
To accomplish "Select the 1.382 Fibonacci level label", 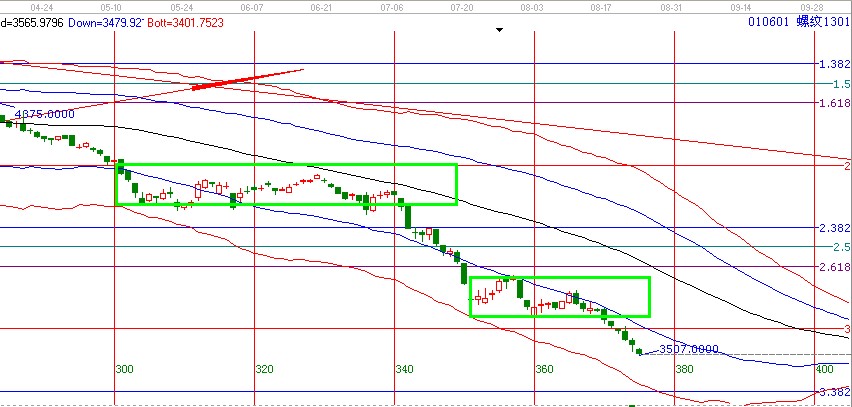I will (833, 64).
